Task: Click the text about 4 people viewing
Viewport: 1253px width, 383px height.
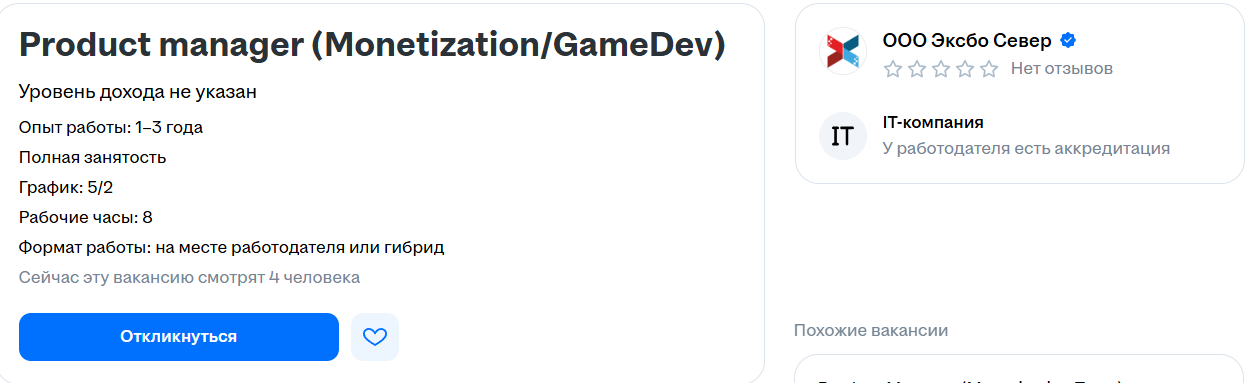Action: pos(190,277)
